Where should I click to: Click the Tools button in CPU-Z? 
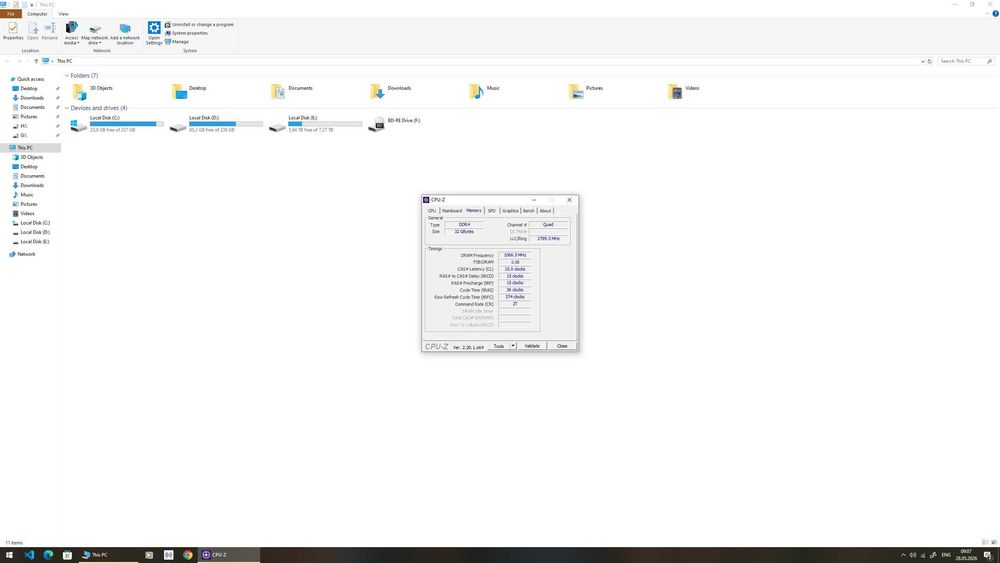point(499,346)
